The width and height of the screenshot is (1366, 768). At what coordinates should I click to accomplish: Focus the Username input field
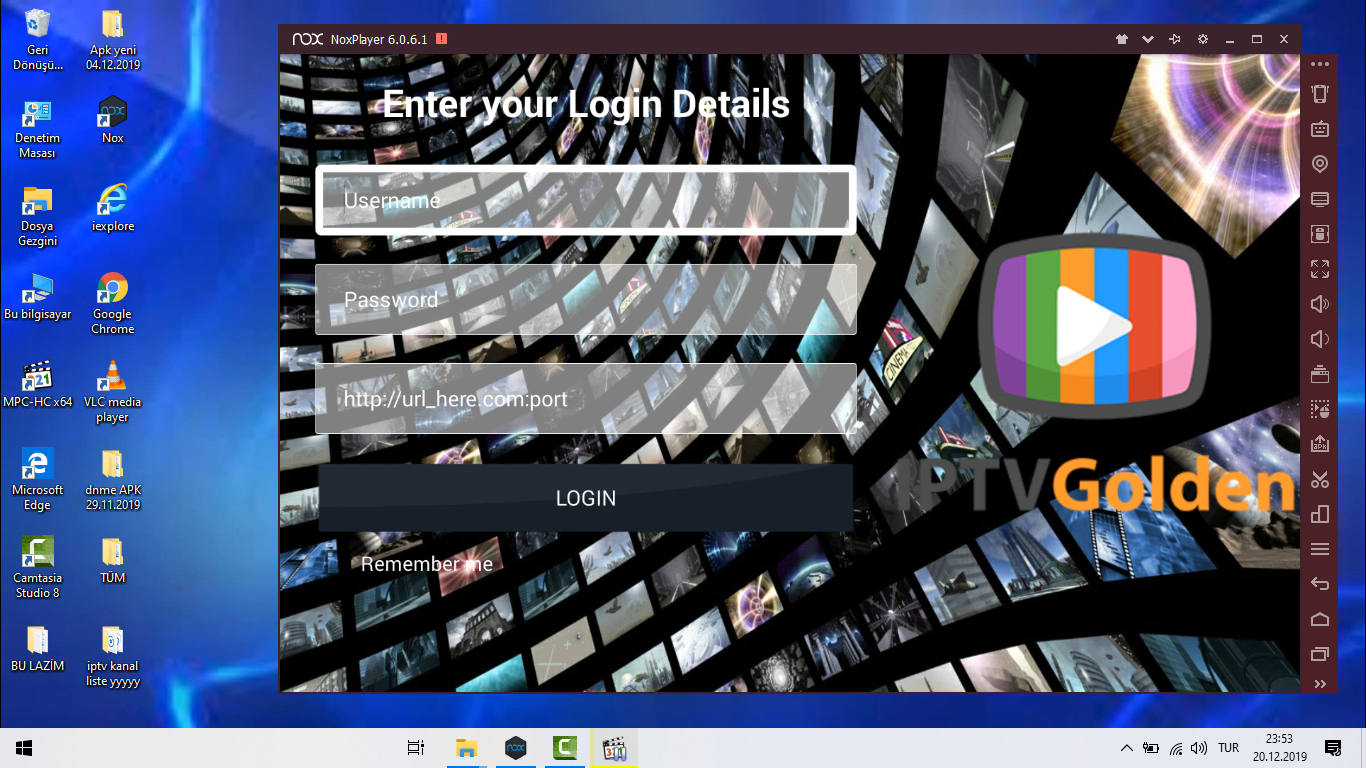[x=586, y=200]
